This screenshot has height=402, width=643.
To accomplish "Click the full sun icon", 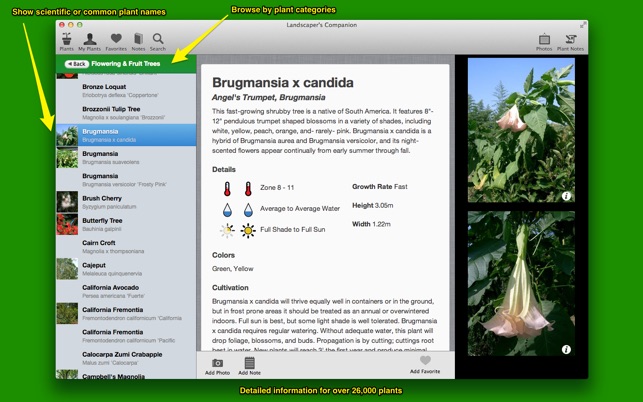I will point(248,231).
